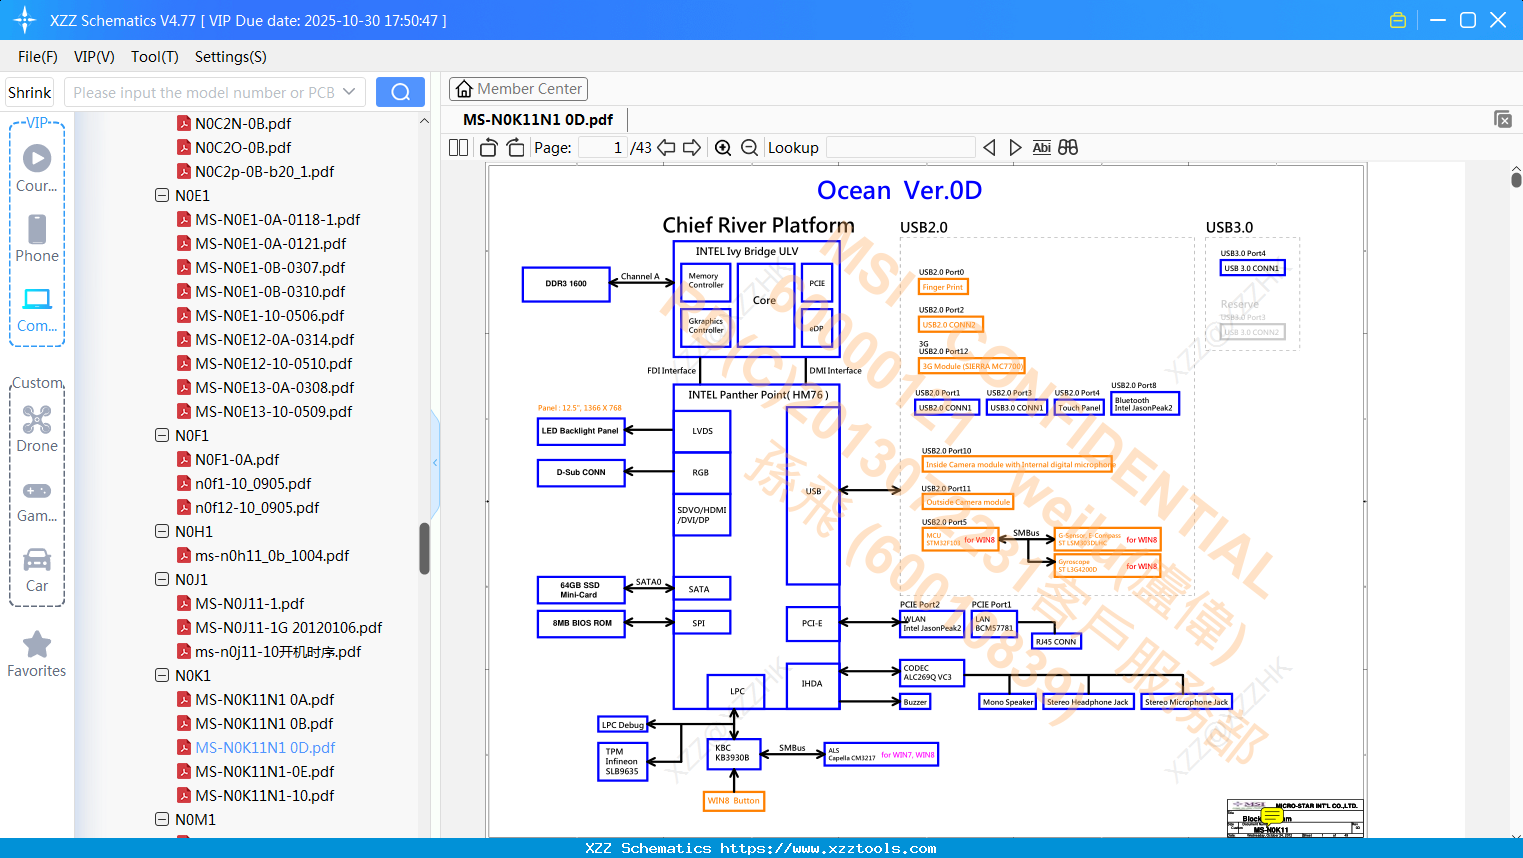Click the blue search button
The image size is (1523, 858).
(400, 92)
